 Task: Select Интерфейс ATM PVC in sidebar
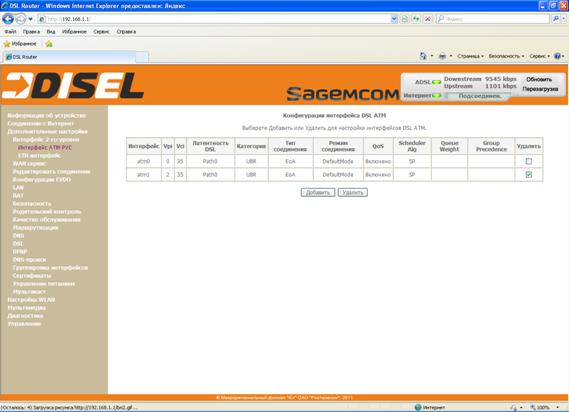[45, 148]
